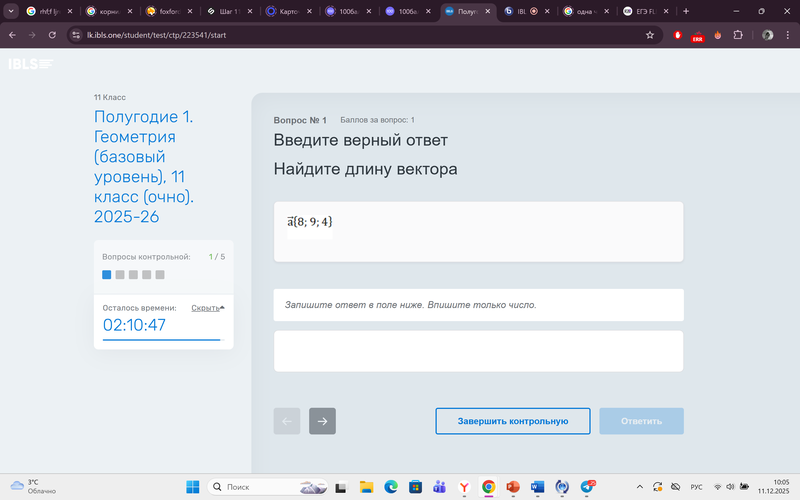Click the previous question left arrow

click(287, 421)
